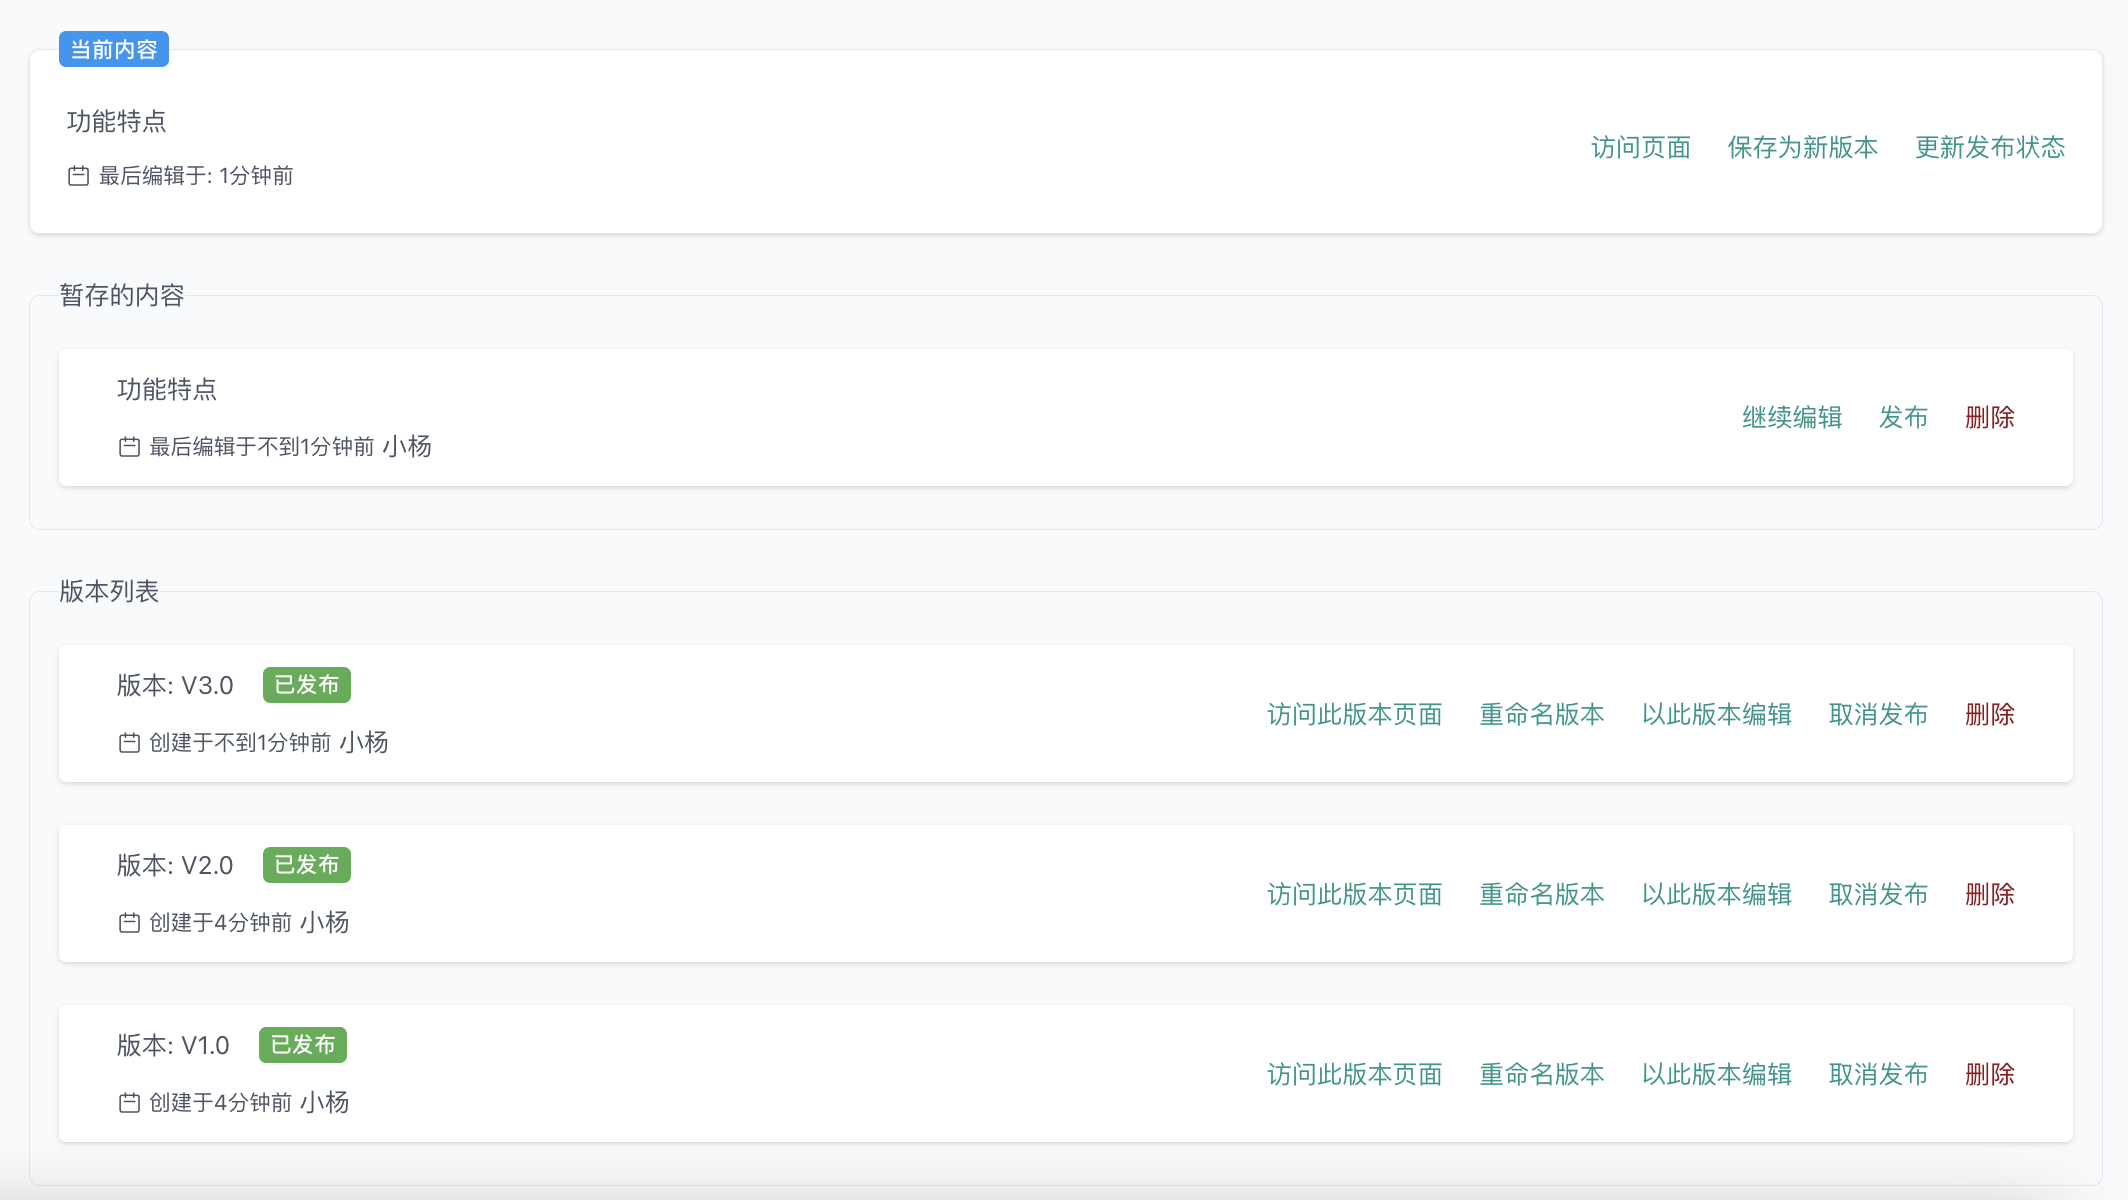Click 以此版本编辑 for V1.0
This screenshot has height=1200, width=2128.
1716,1075
